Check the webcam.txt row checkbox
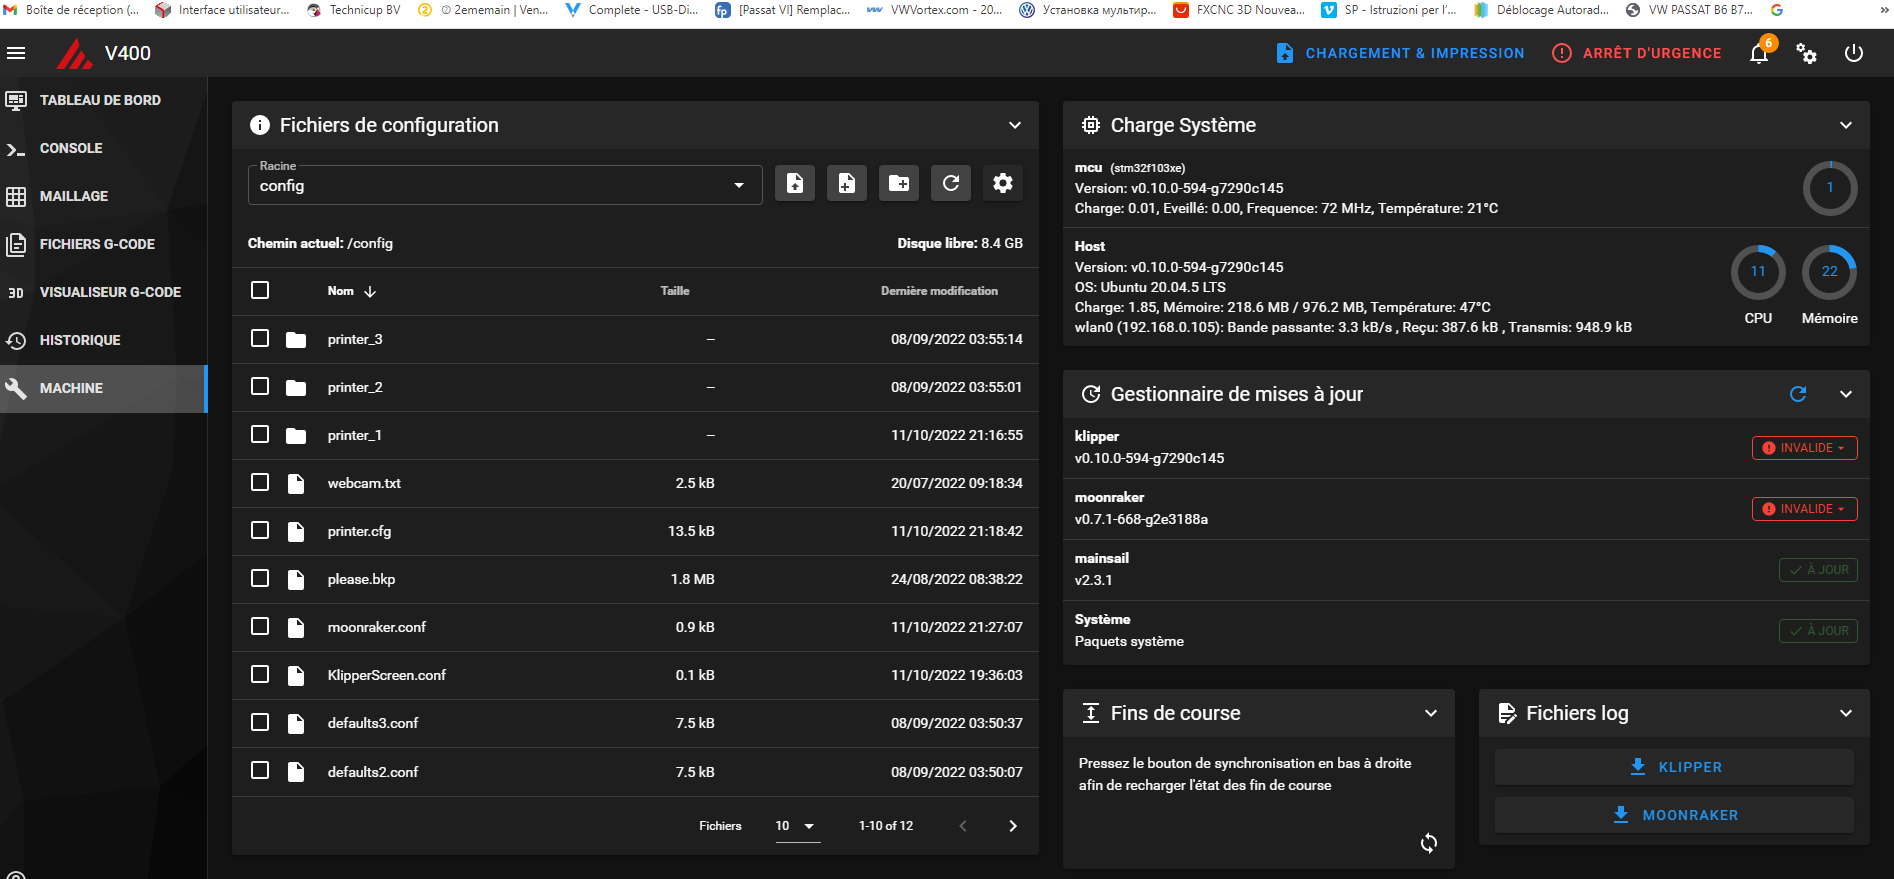Viewport: 1894px width, 879px height. [260, 482]
